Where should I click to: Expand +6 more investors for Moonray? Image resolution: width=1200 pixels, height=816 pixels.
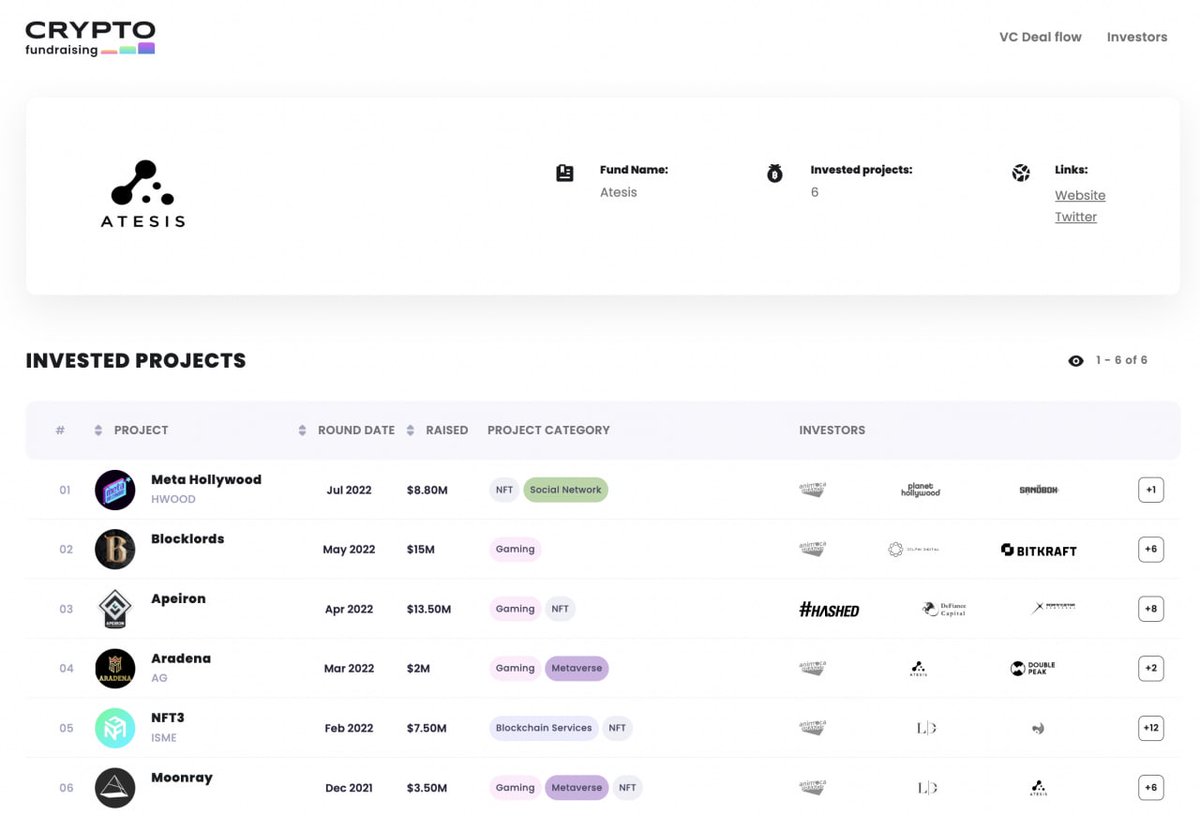(x=1151, y=788)
